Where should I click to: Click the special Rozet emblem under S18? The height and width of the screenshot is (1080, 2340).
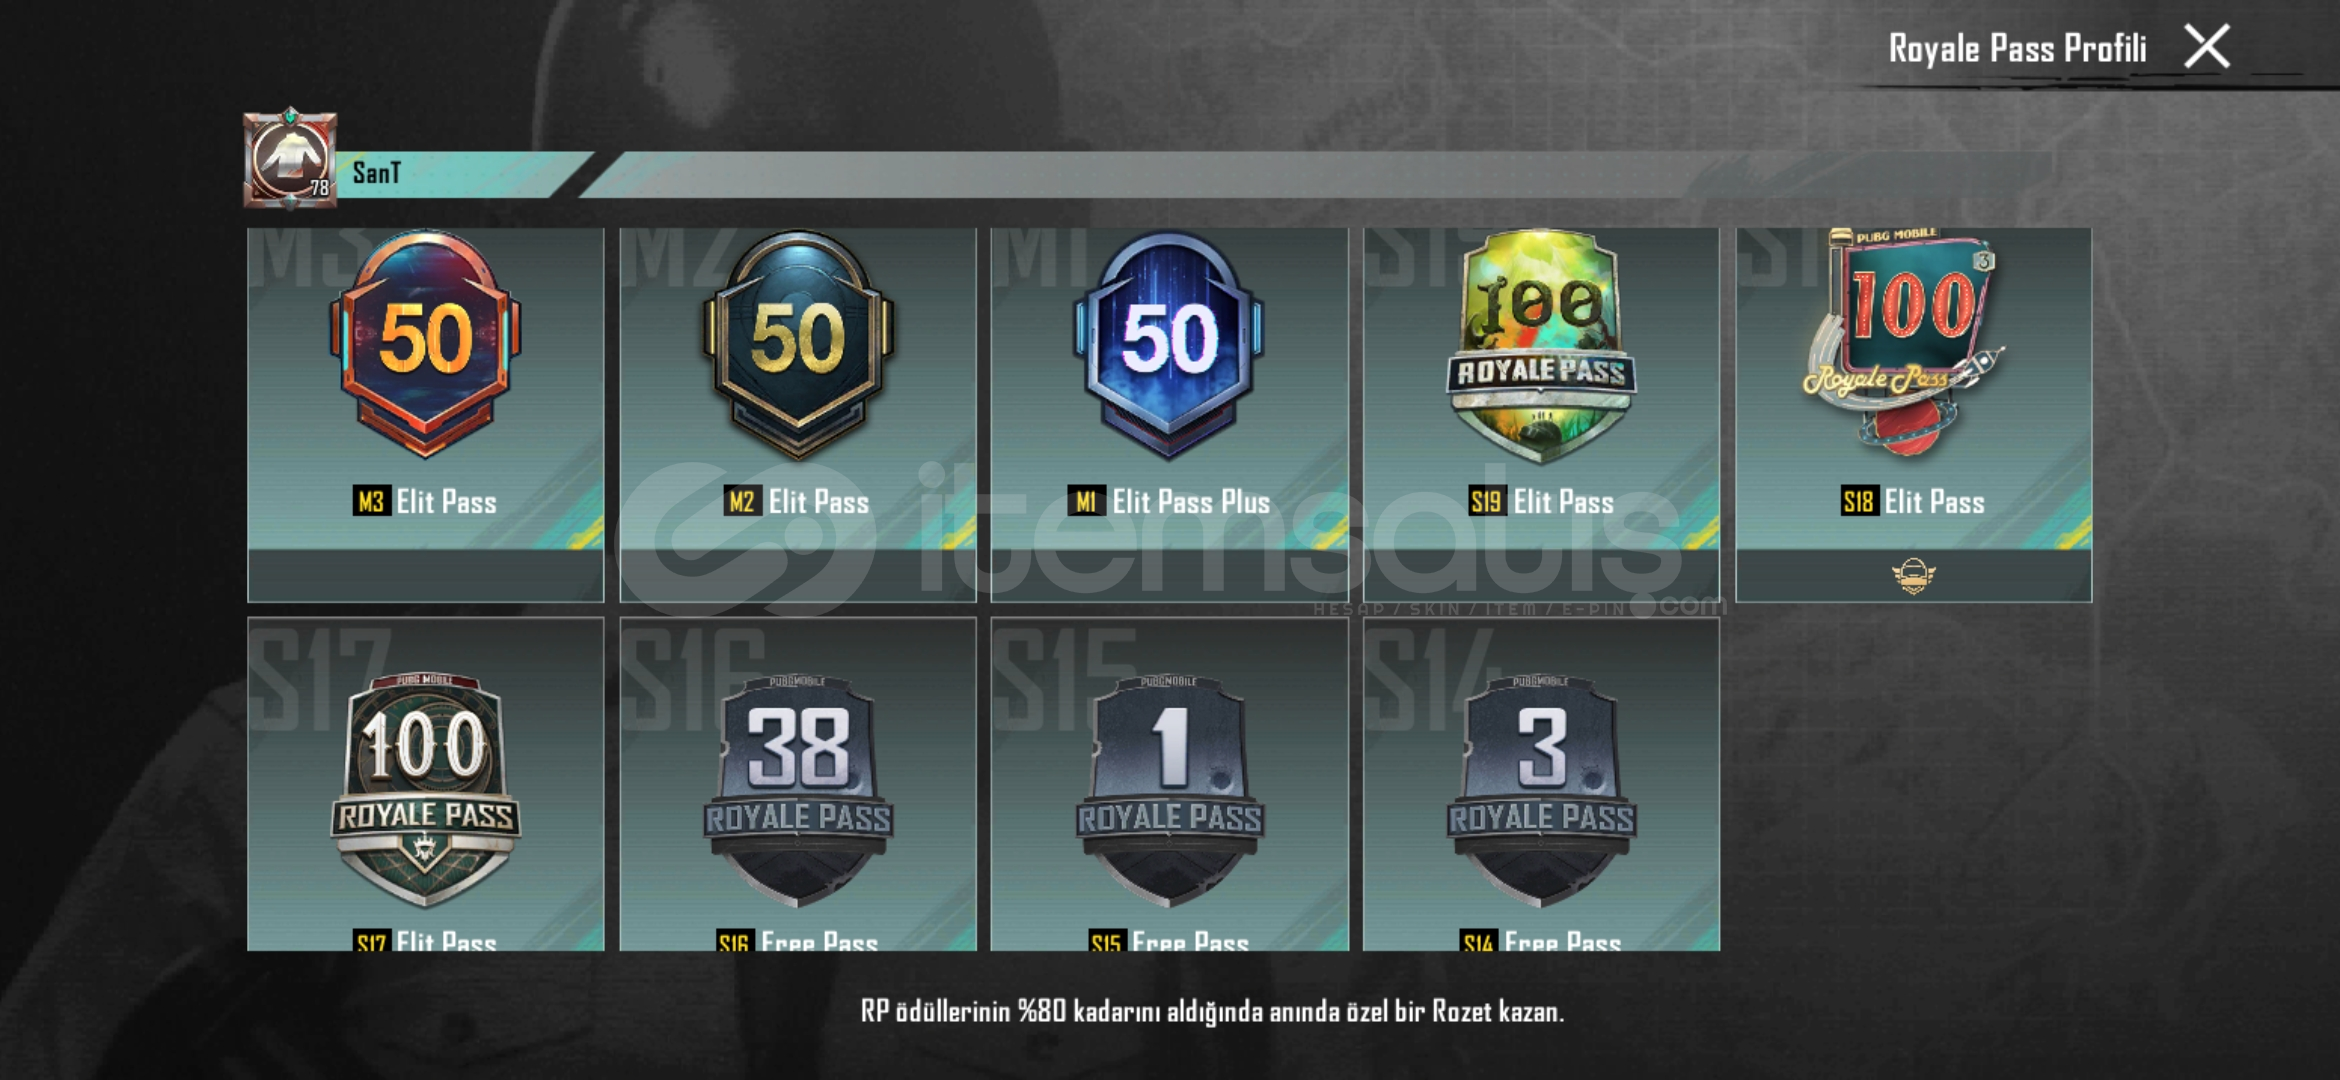[x=1913, y=576]
